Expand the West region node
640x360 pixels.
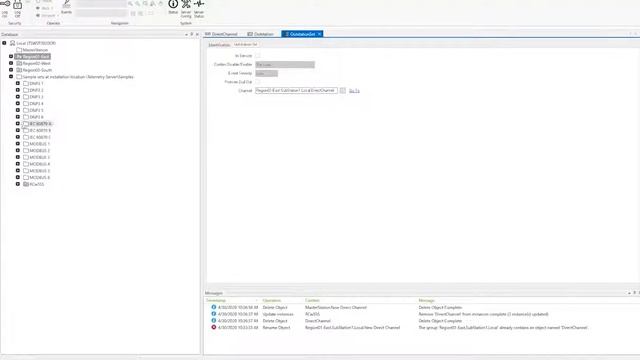point(11,63)
